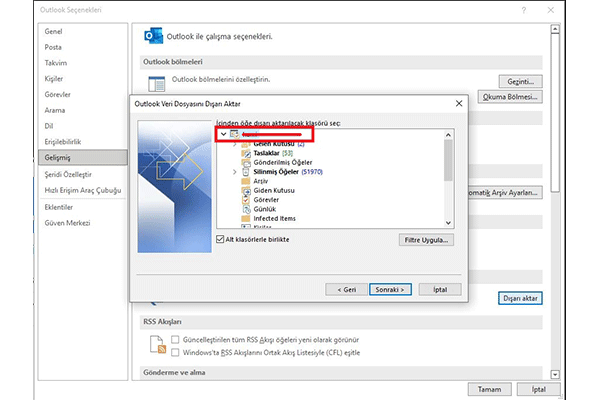Click the folder list scrollbar thumb
Viewport: 600px width, 400px height.
(x=448, y=160)
